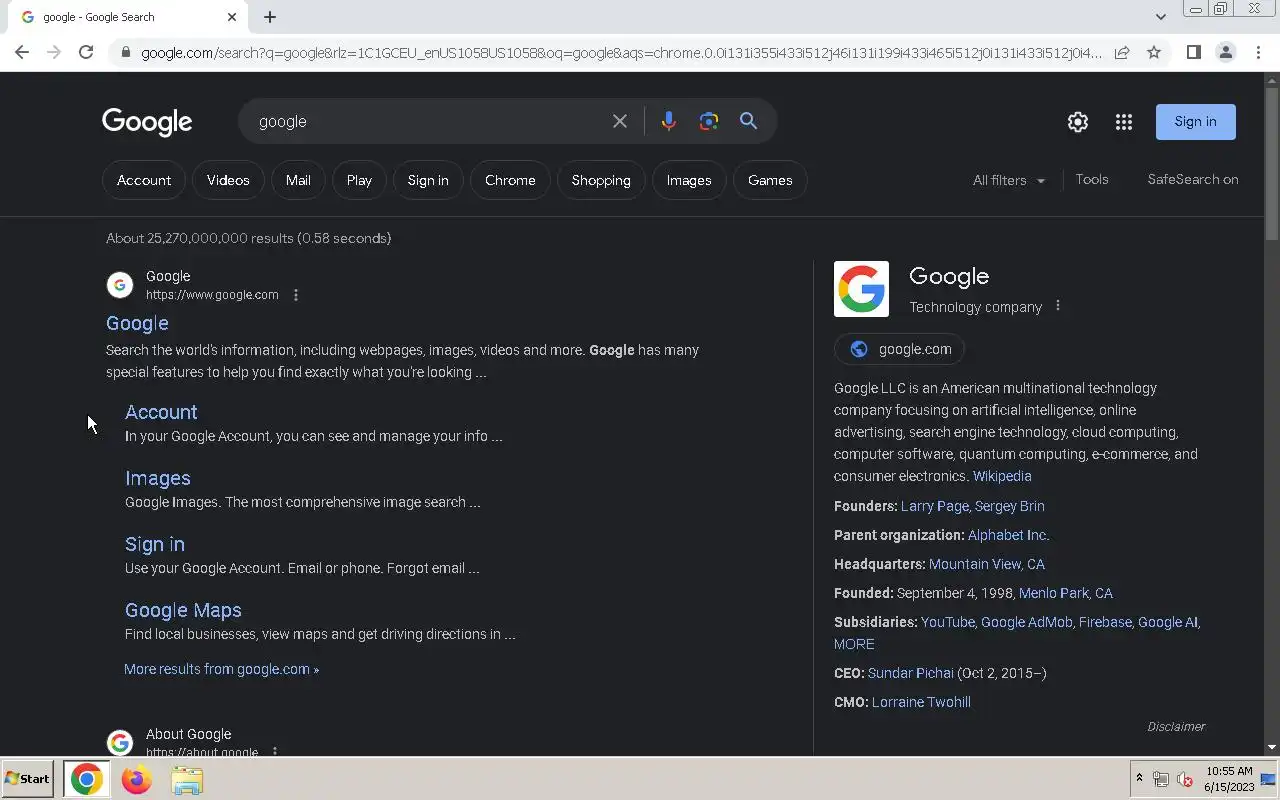The width and height of the screenshot is (1280, 800).
Task: Open Alphabet Inc. link
Action: coord(1008,535)
